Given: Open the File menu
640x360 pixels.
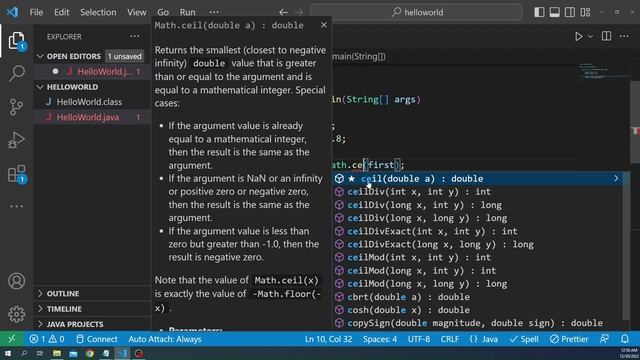Looking at the screenshot, I should click(x=36, y=12).
